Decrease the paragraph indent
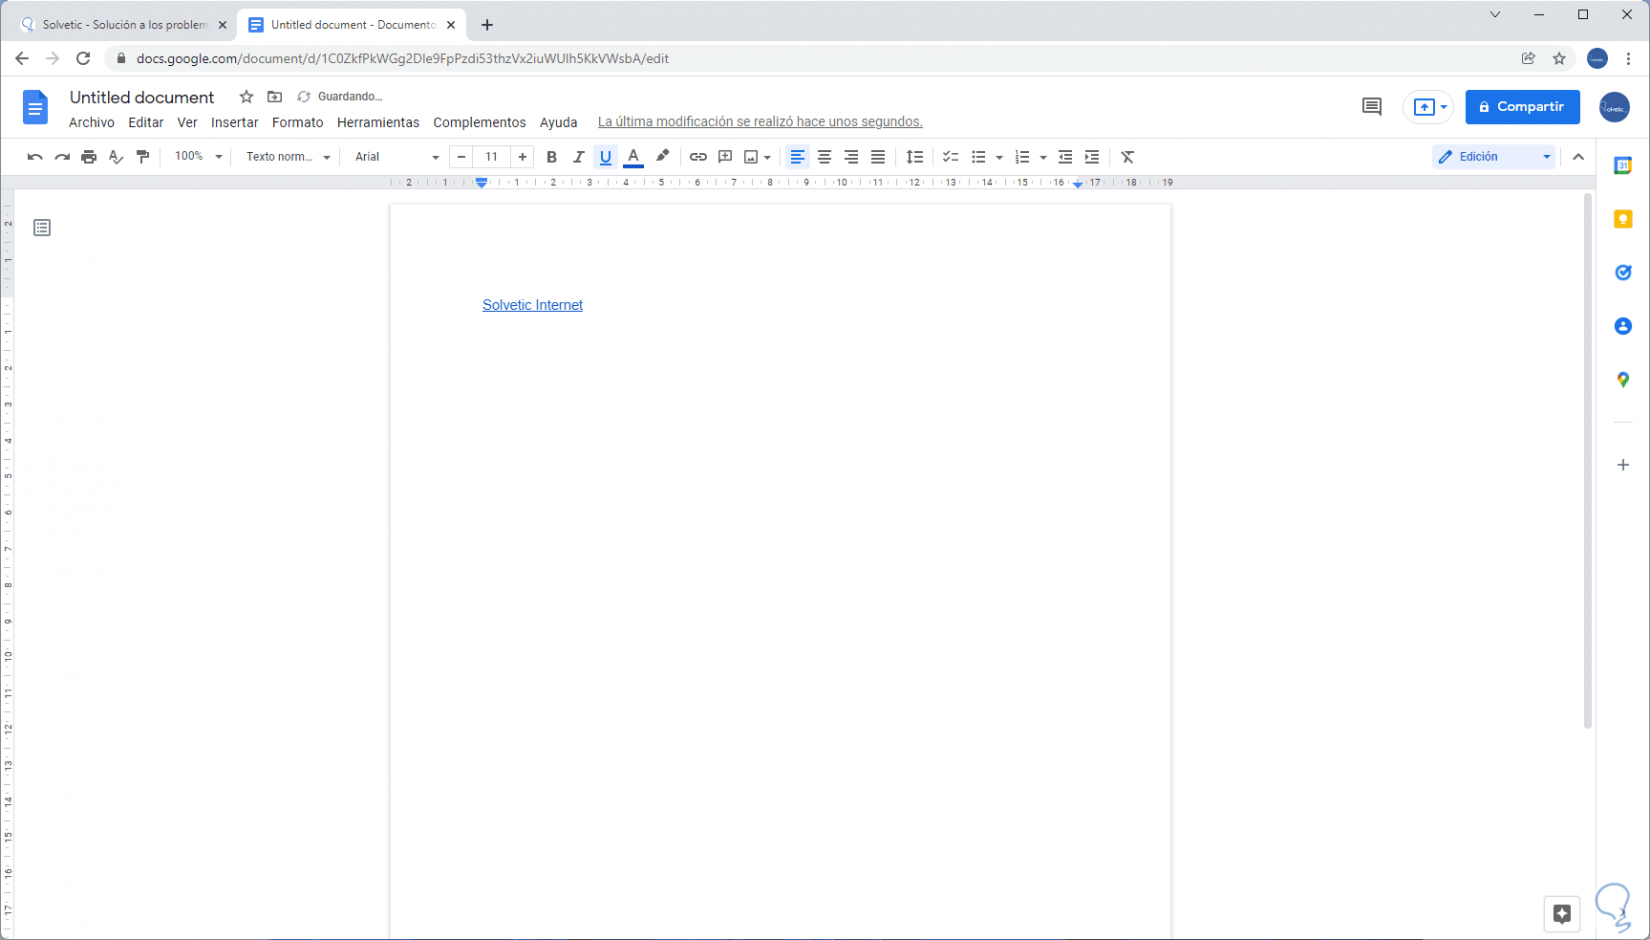1650x940 pixels. pyautogui.click(x=1065, y=157)
